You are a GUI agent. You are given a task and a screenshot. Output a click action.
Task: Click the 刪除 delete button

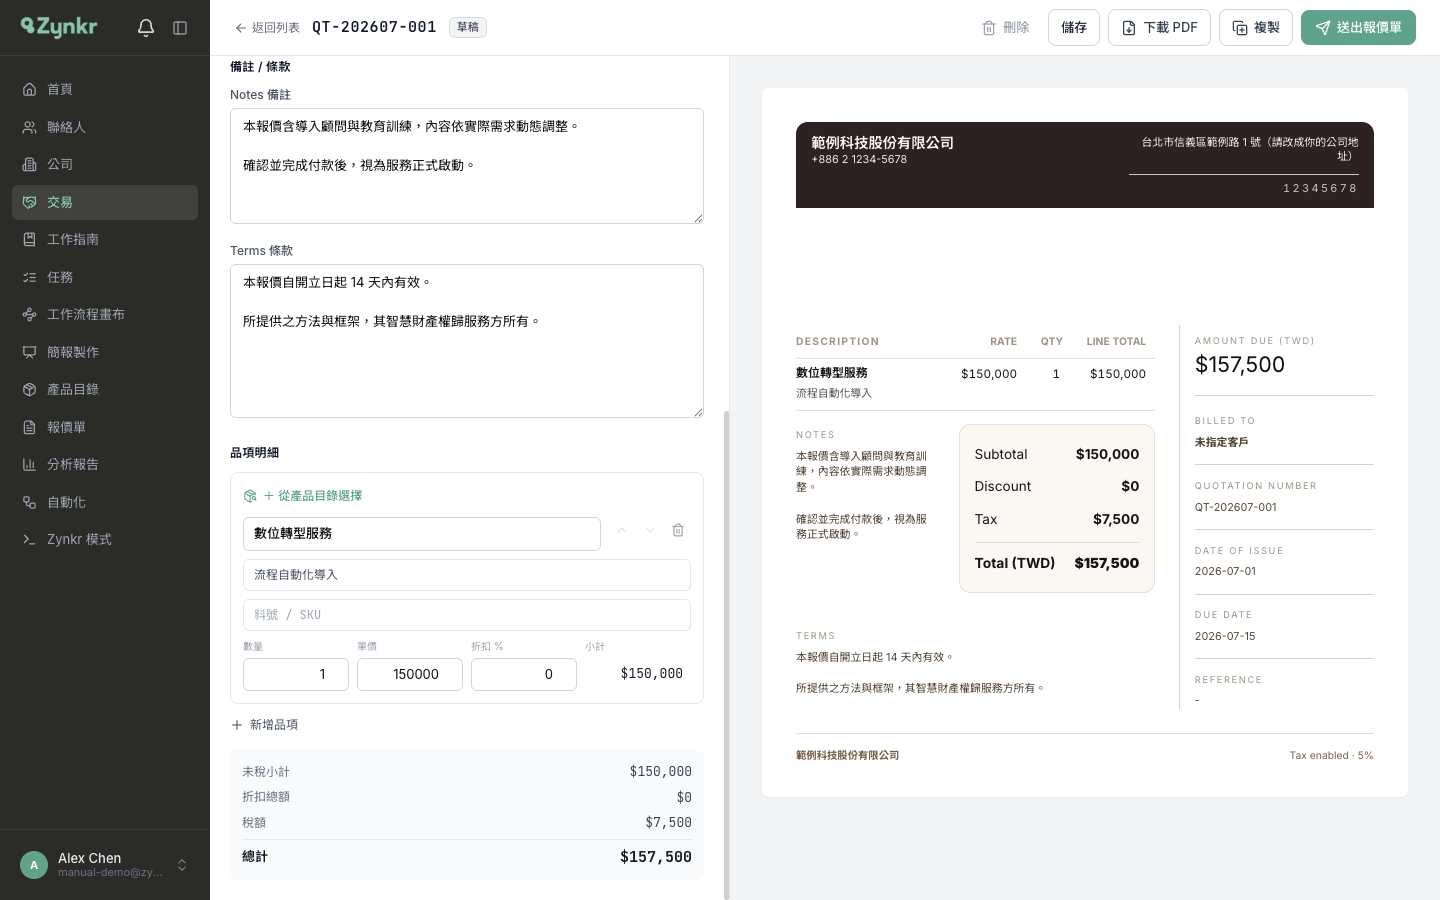pyautogui.click(x=1006, y=28)
